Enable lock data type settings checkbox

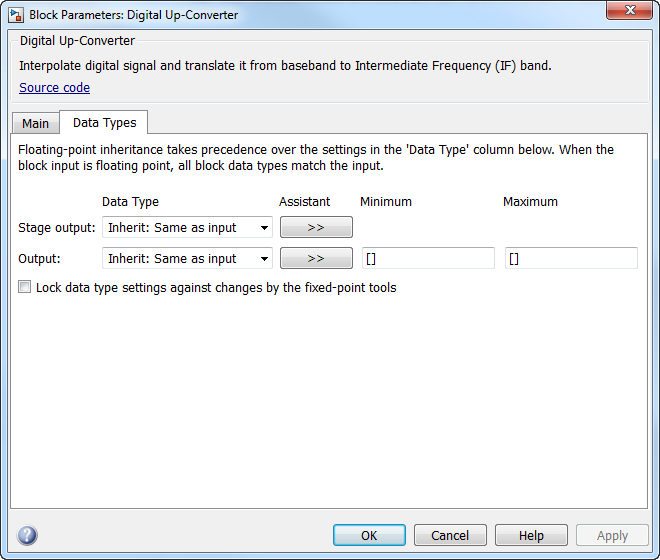pyautogui.click(x=24, y=287)
